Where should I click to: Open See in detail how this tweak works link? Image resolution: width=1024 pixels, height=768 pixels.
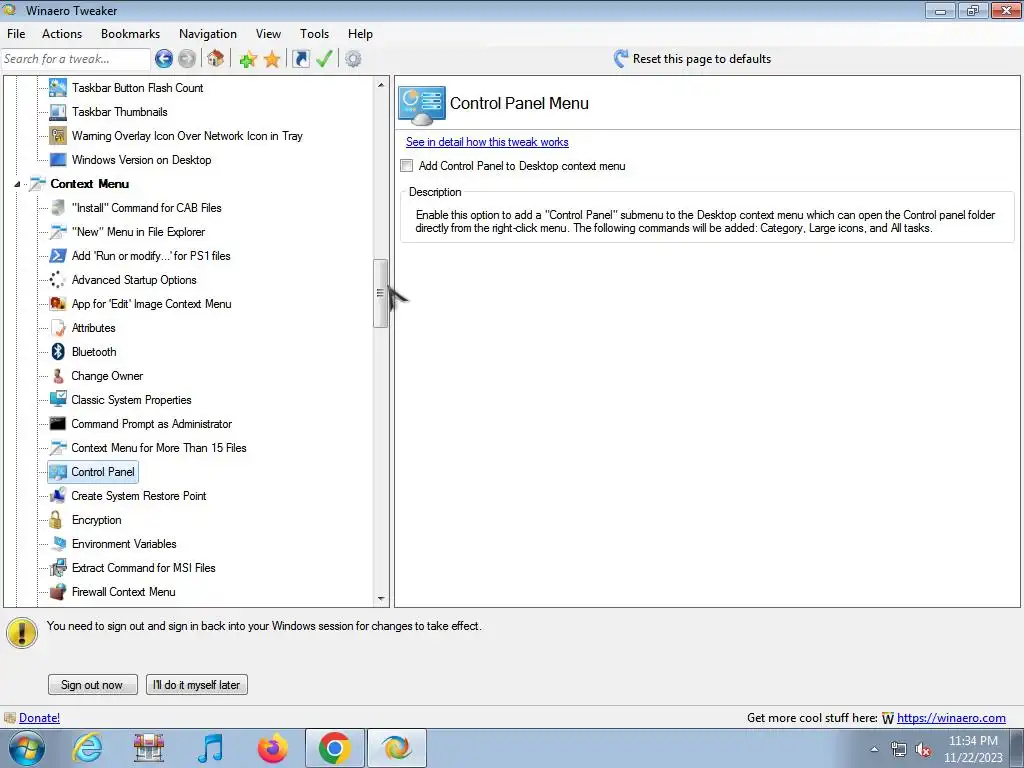(x=487, y=142)
